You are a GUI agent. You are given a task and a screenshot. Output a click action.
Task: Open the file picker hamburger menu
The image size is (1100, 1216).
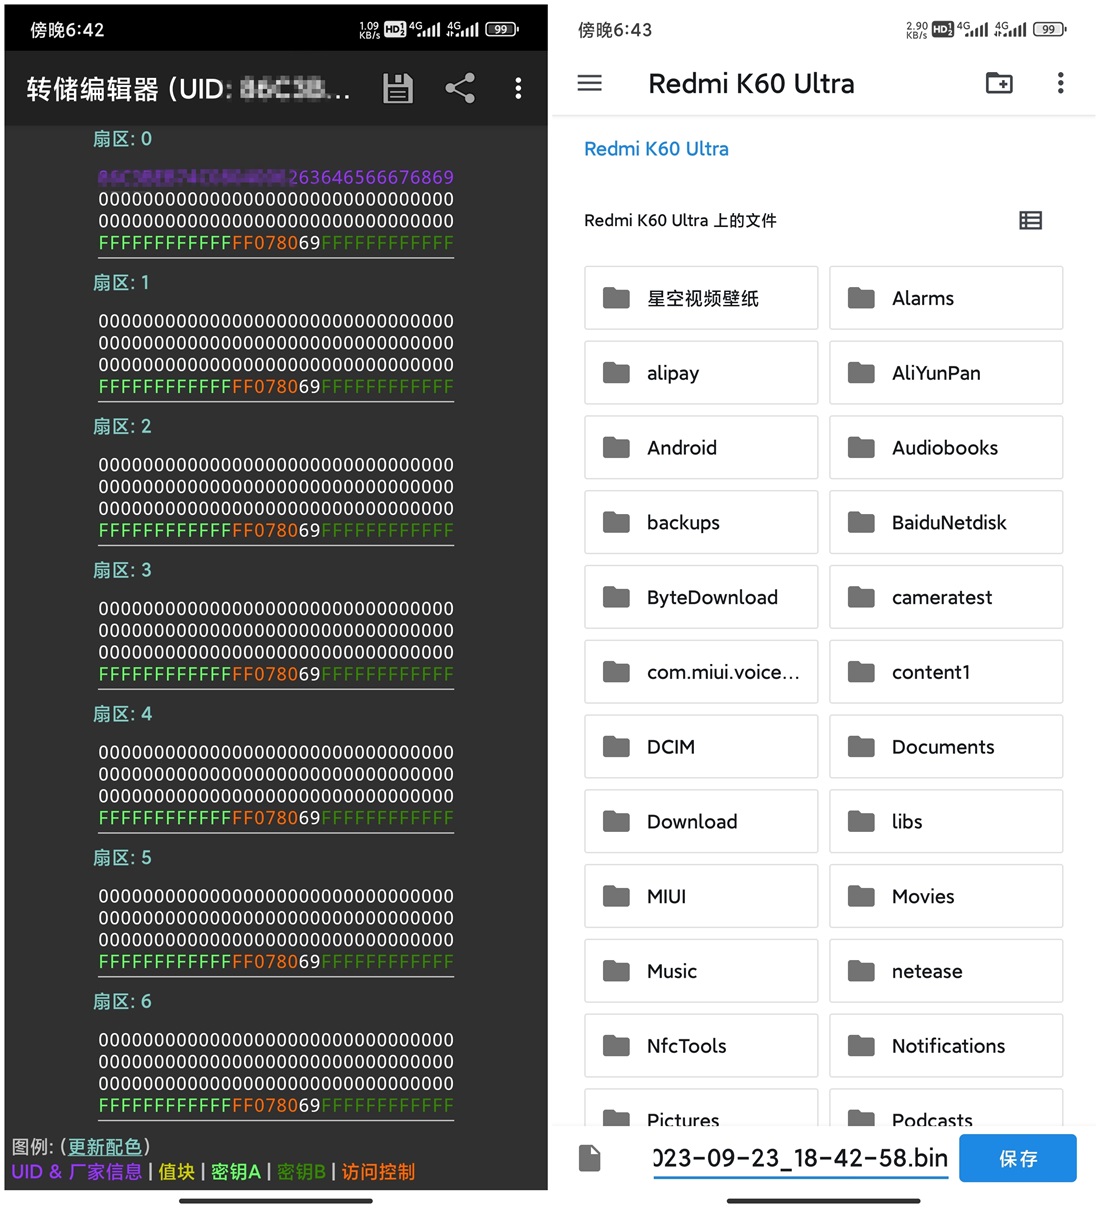pos(590,83)
